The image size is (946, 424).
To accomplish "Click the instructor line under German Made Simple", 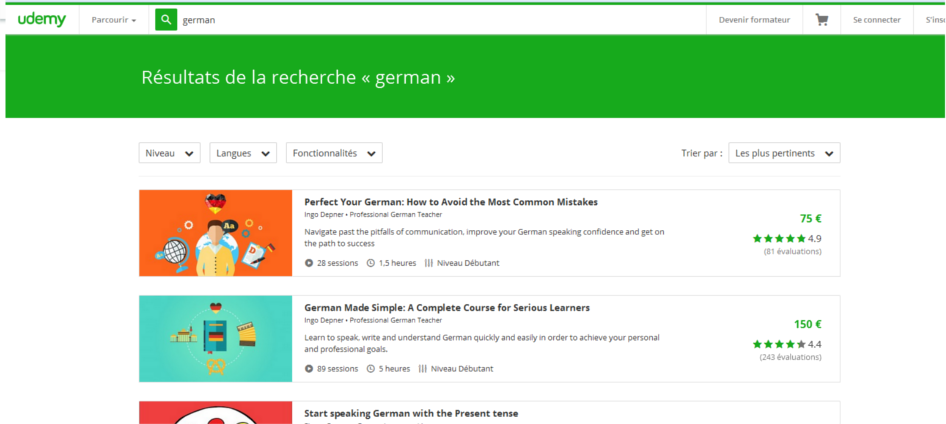I will pos(373,320).
